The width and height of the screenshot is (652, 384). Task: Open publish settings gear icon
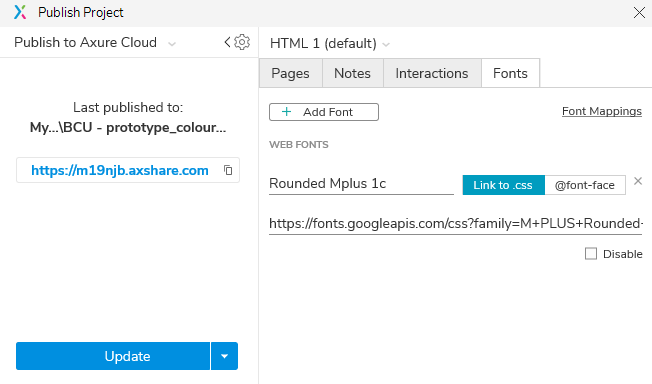tap(242, 42)
